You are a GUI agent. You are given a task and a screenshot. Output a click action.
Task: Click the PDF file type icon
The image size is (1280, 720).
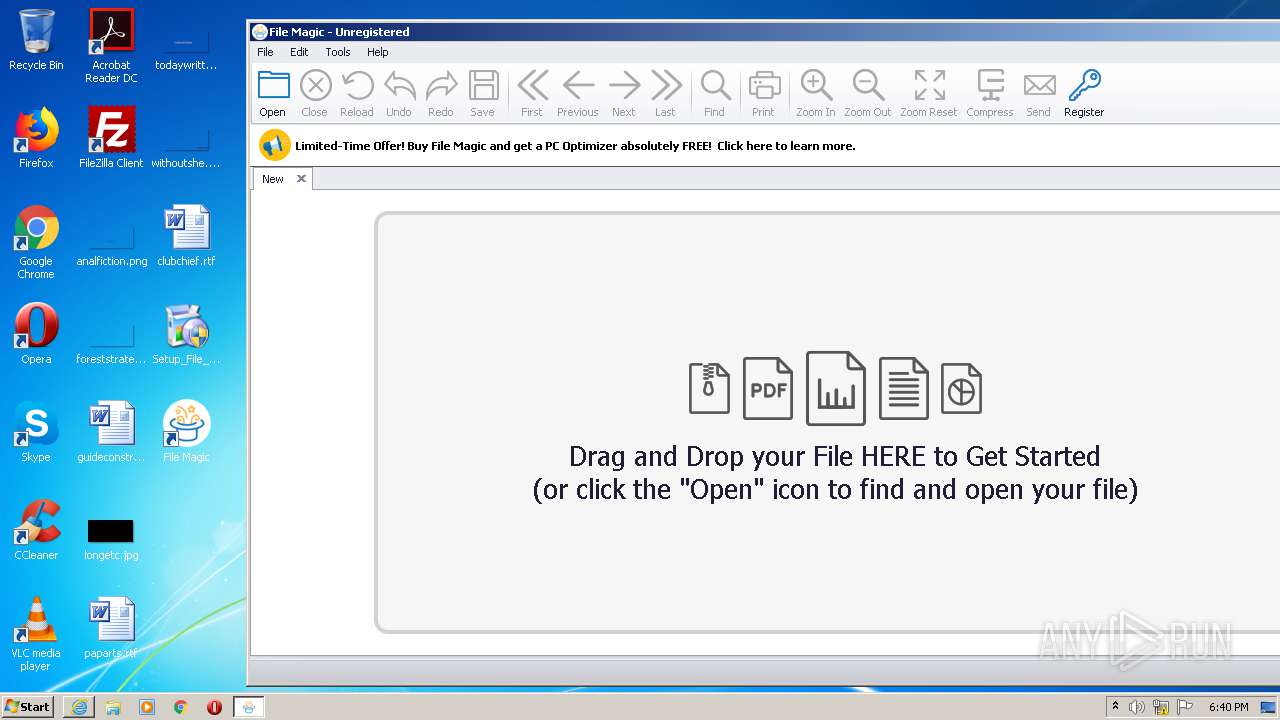[768, 388]
